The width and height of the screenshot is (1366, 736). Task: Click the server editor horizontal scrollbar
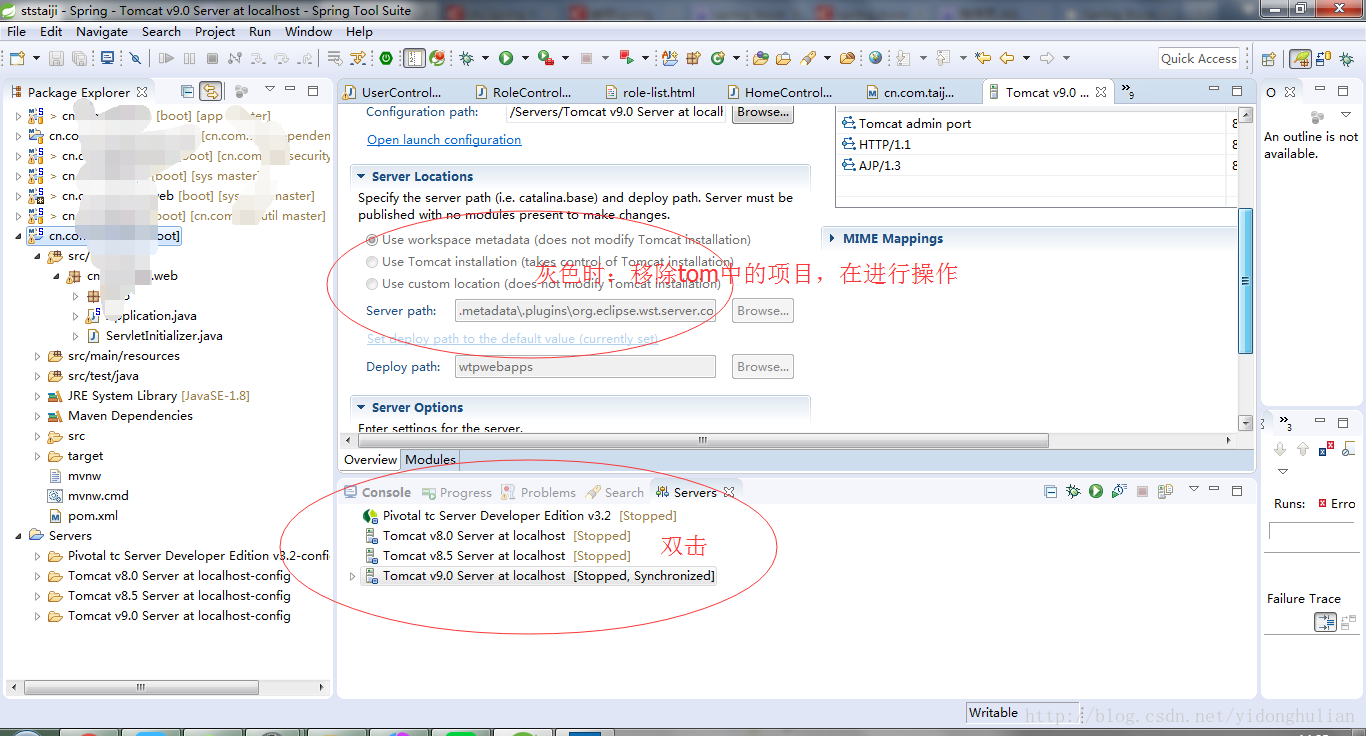703,440
